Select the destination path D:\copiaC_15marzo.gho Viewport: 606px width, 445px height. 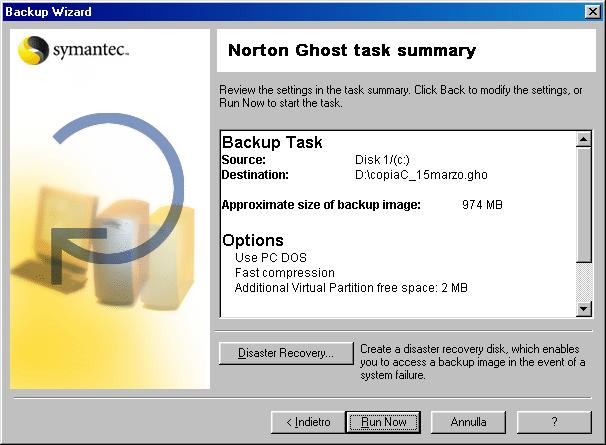click(421, 175)
